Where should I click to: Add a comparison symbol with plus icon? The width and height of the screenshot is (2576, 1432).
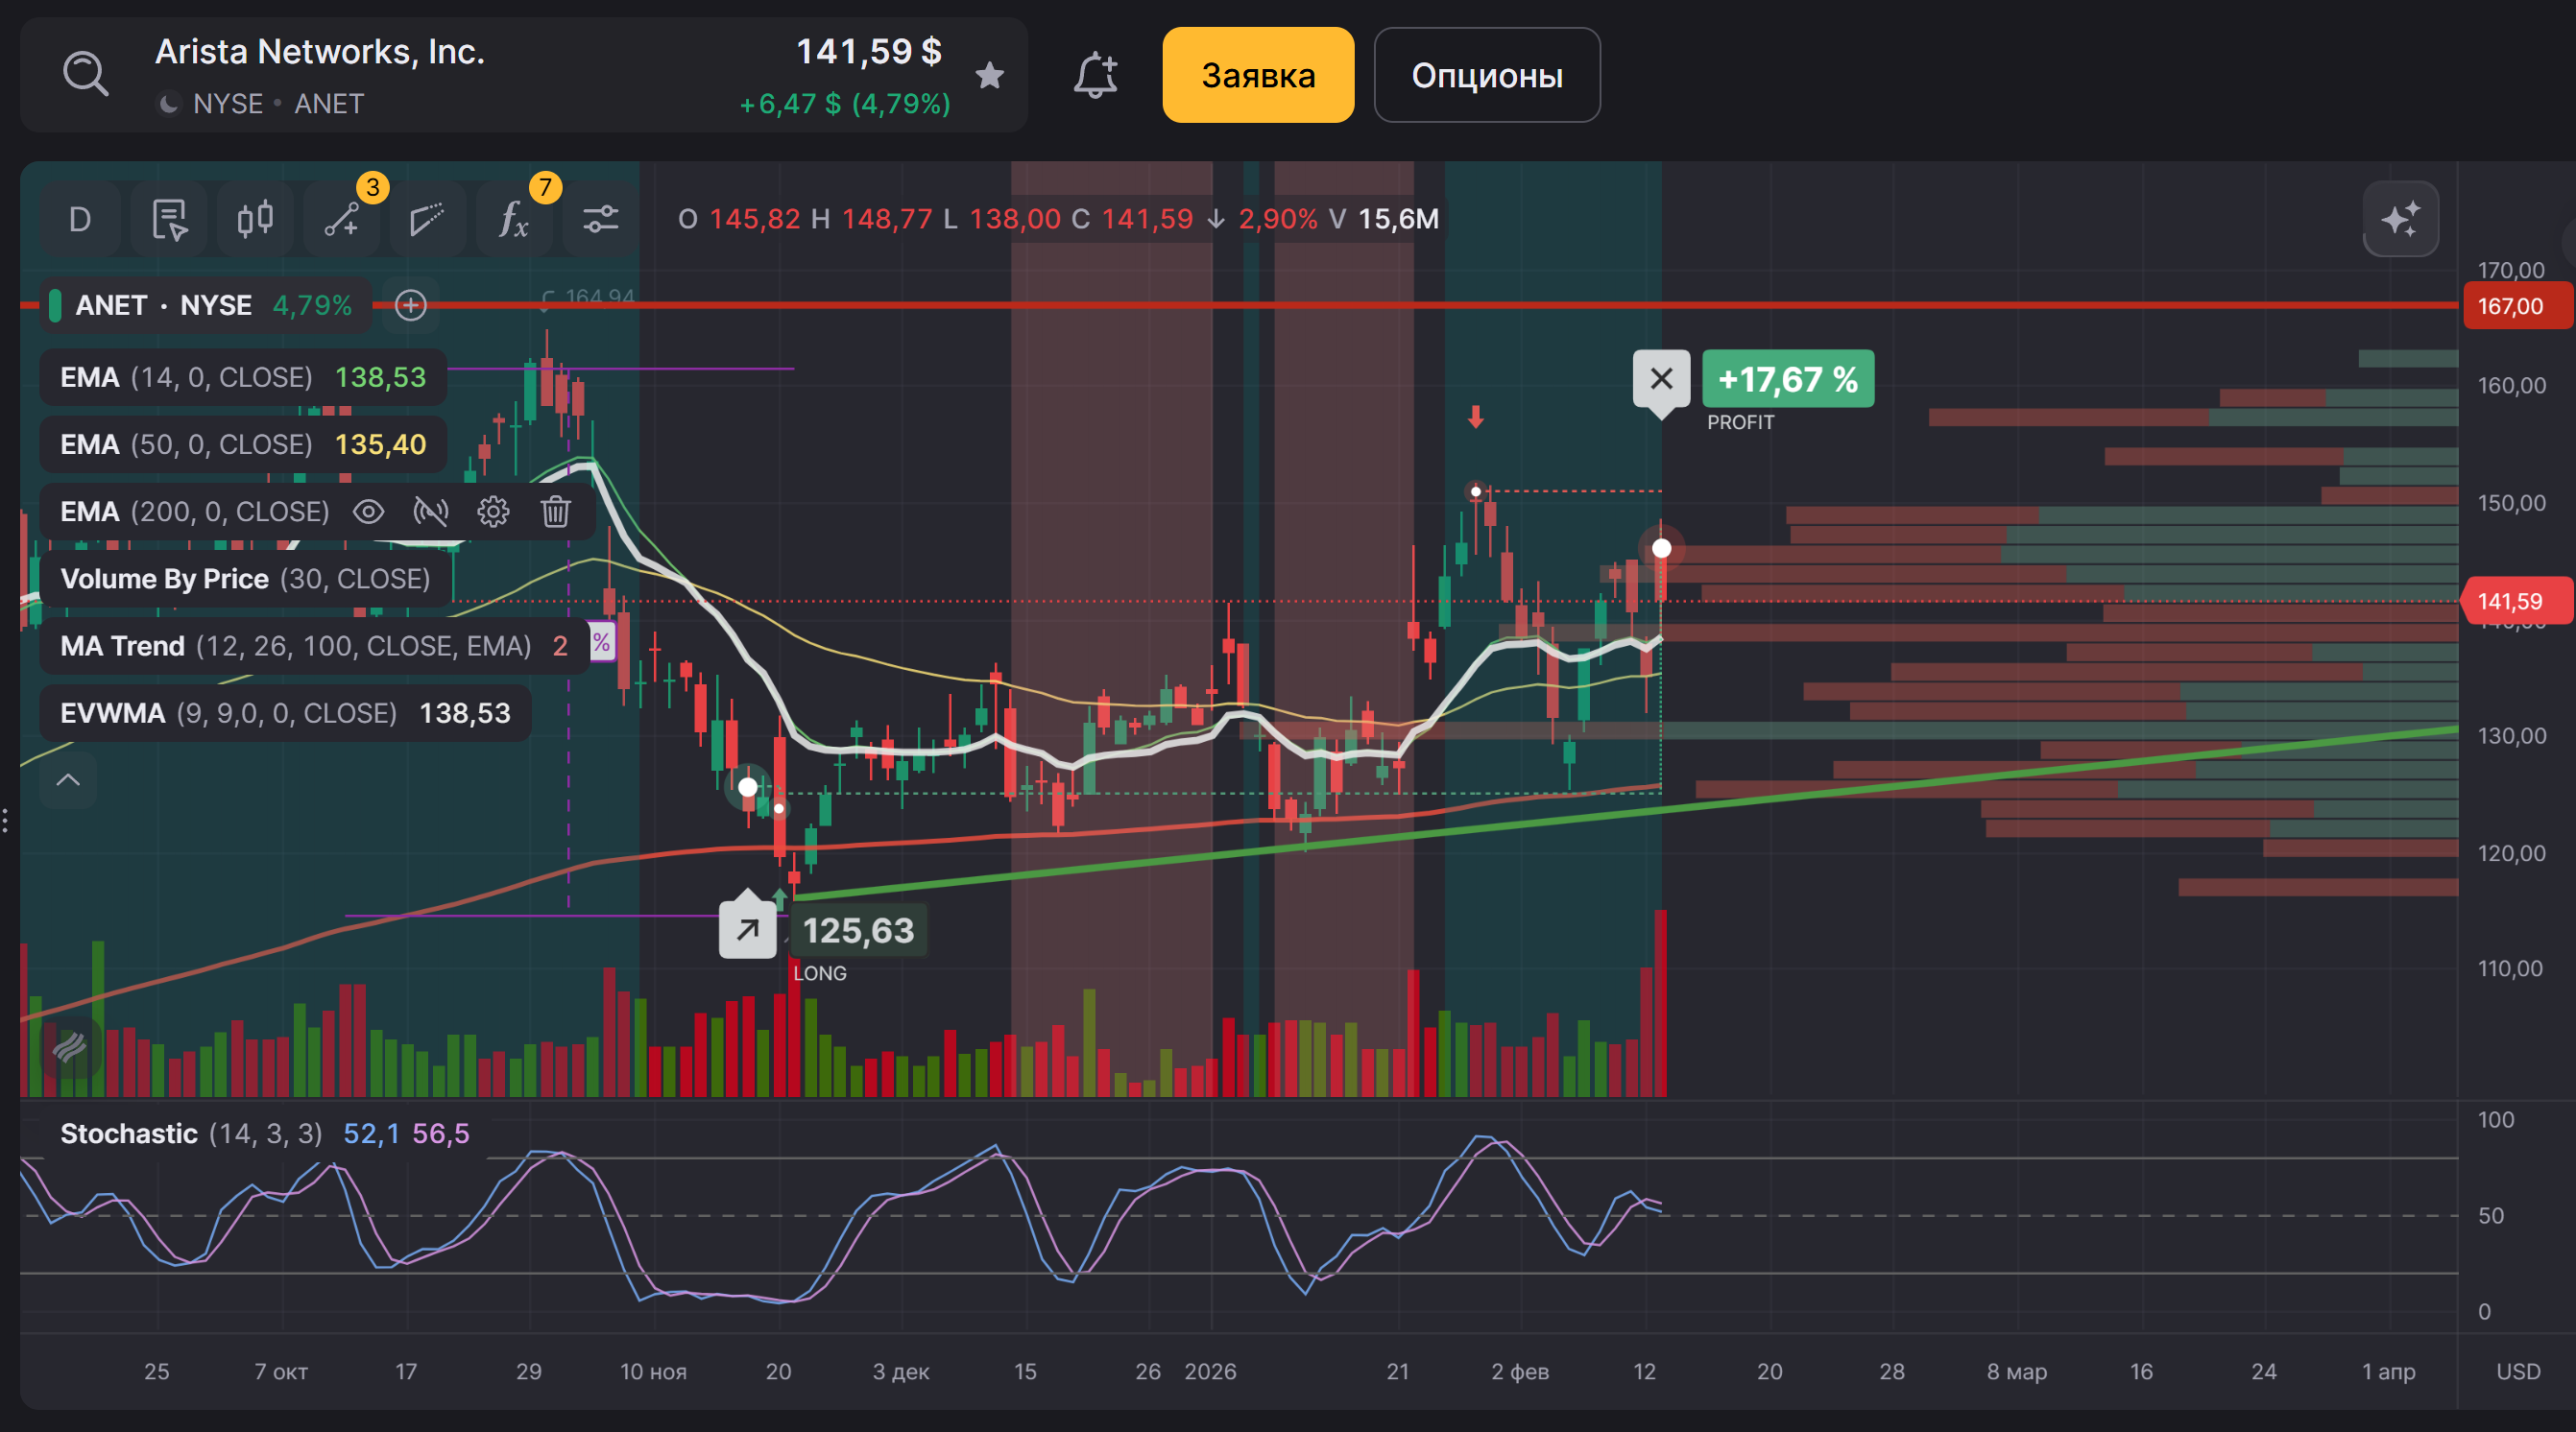coord(411,305)
